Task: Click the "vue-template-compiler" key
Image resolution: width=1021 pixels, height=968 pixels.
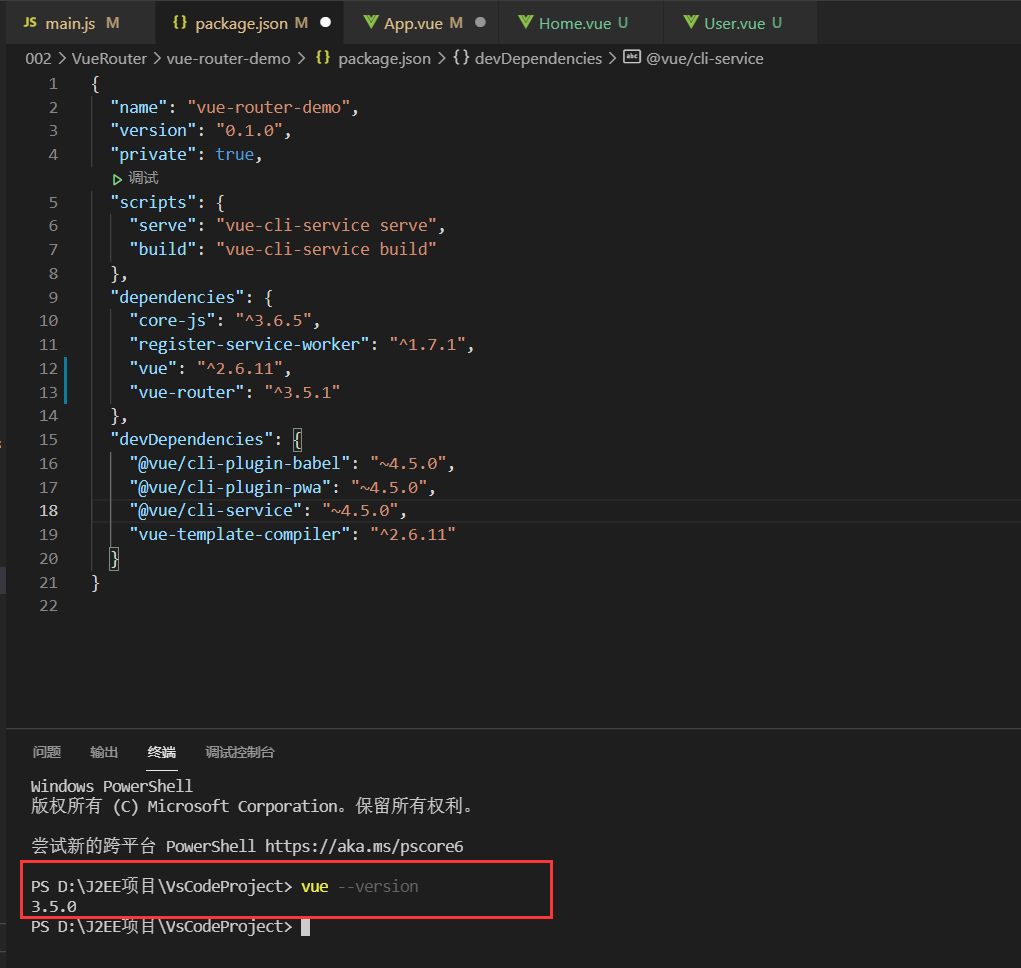Action: click(x=240, y=534)
